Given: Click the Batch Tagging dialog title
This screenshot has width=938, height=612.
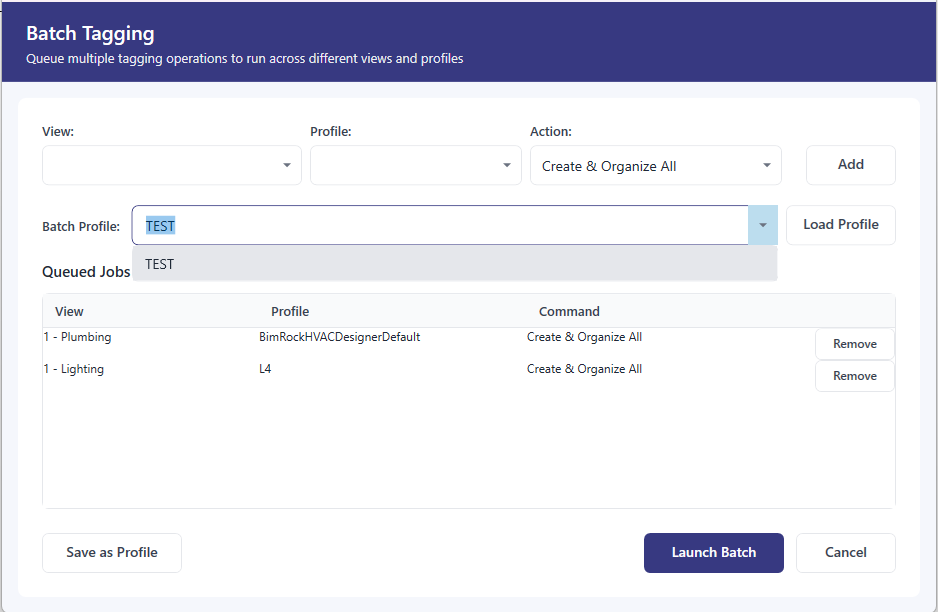Looking at the screenshot, I should [90, 33].
